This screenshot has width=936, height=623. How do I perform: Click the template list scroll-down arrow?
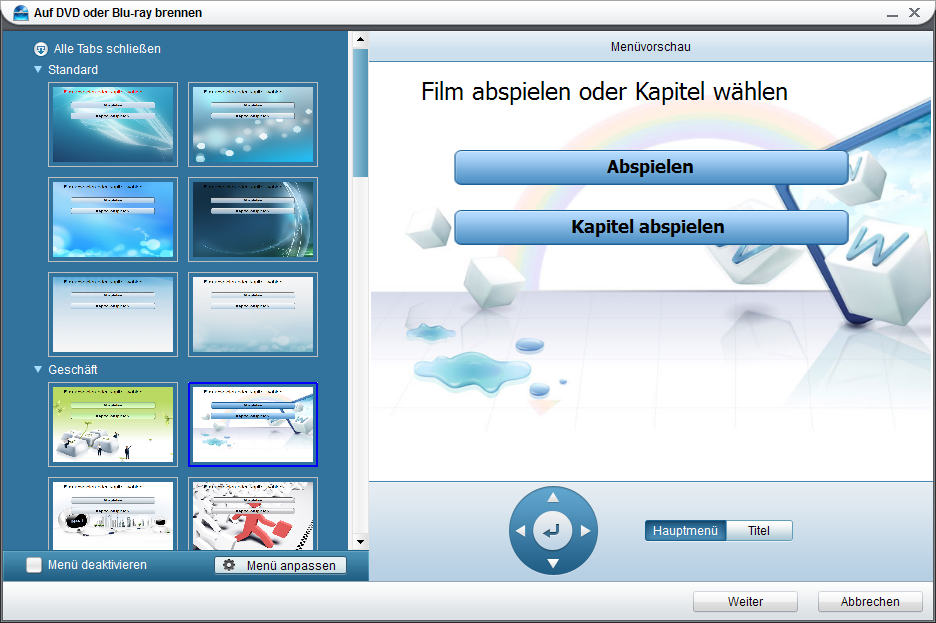360,542
